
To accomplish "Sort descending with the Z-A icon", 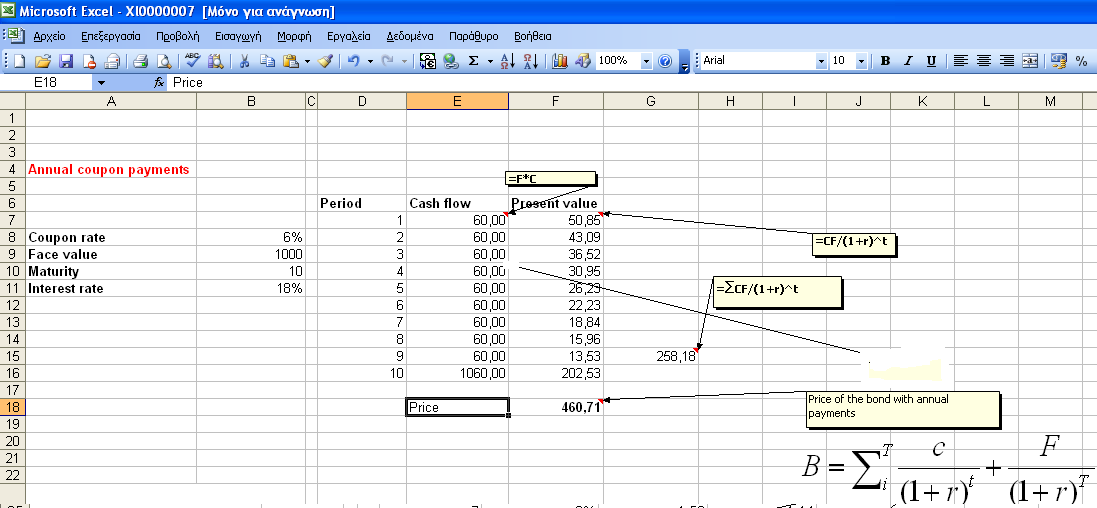I will (531, 61).
